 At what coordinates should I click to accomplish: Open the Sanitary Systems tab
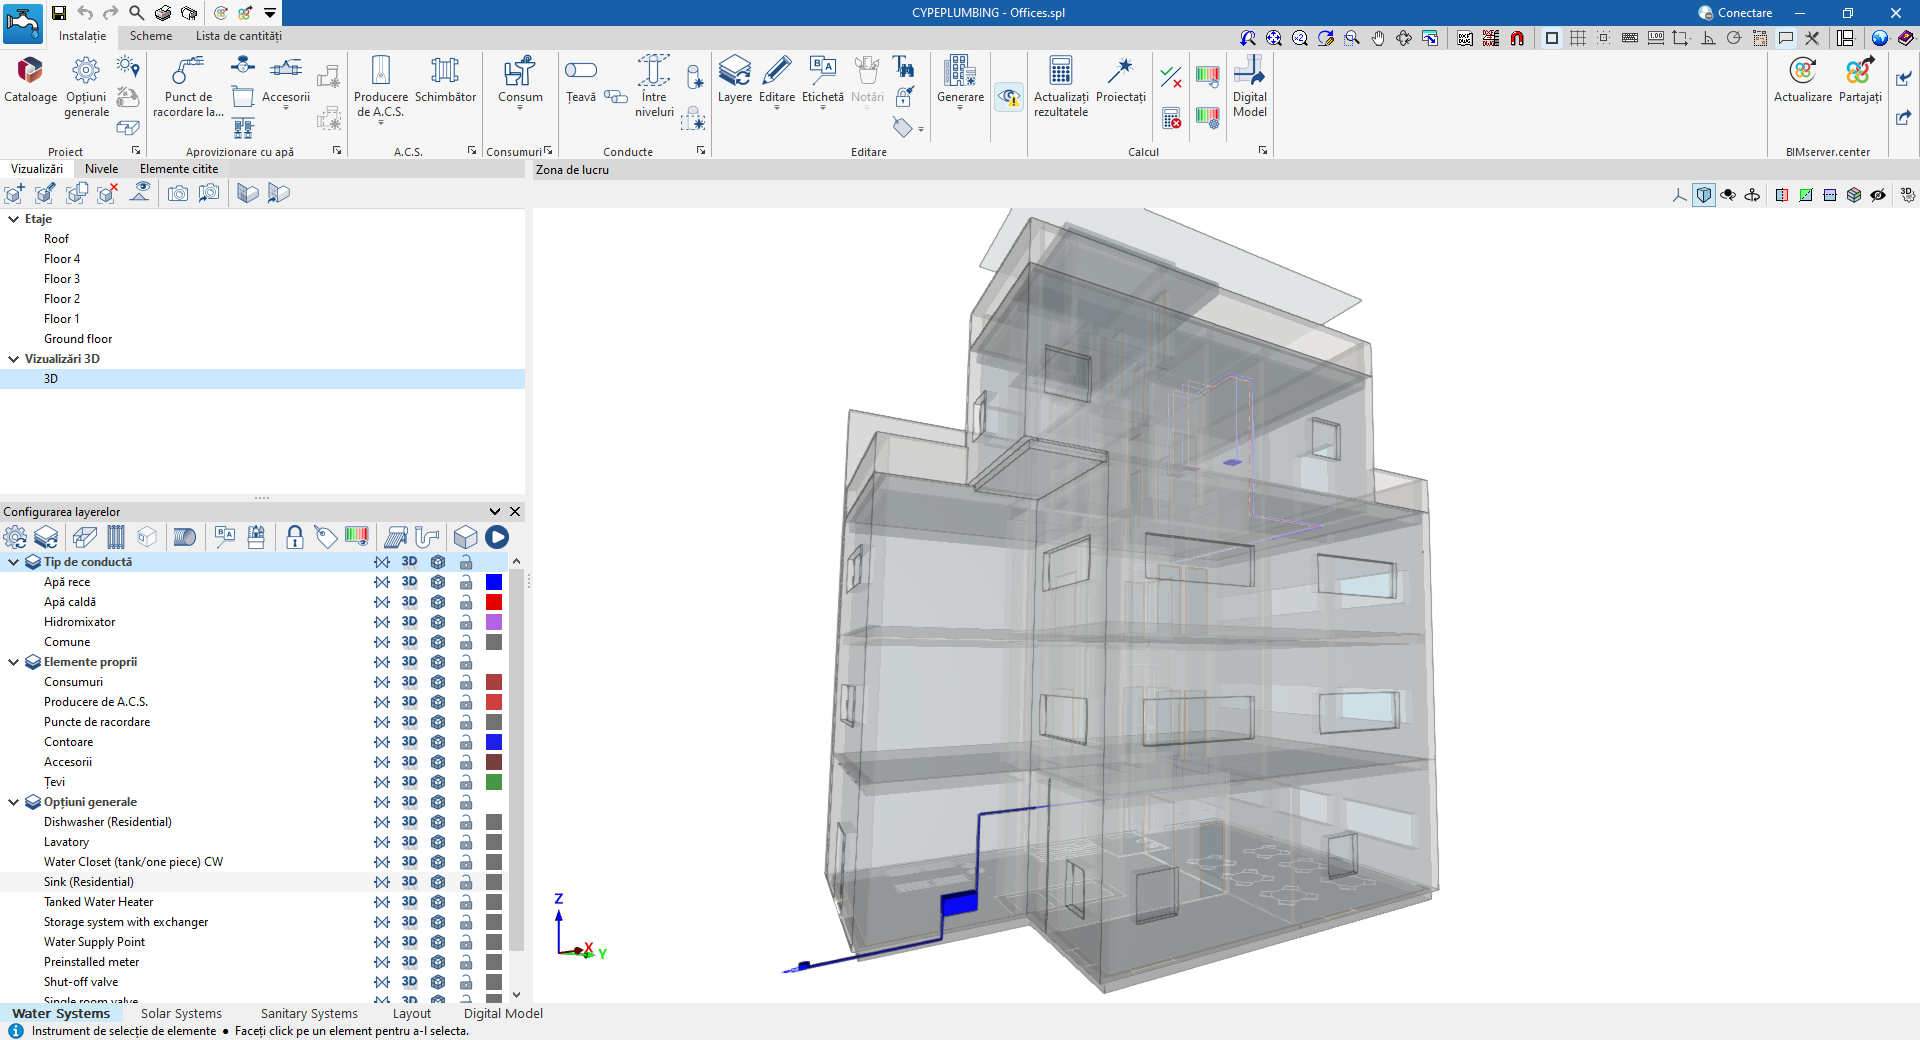click(x=309, y=1014)
